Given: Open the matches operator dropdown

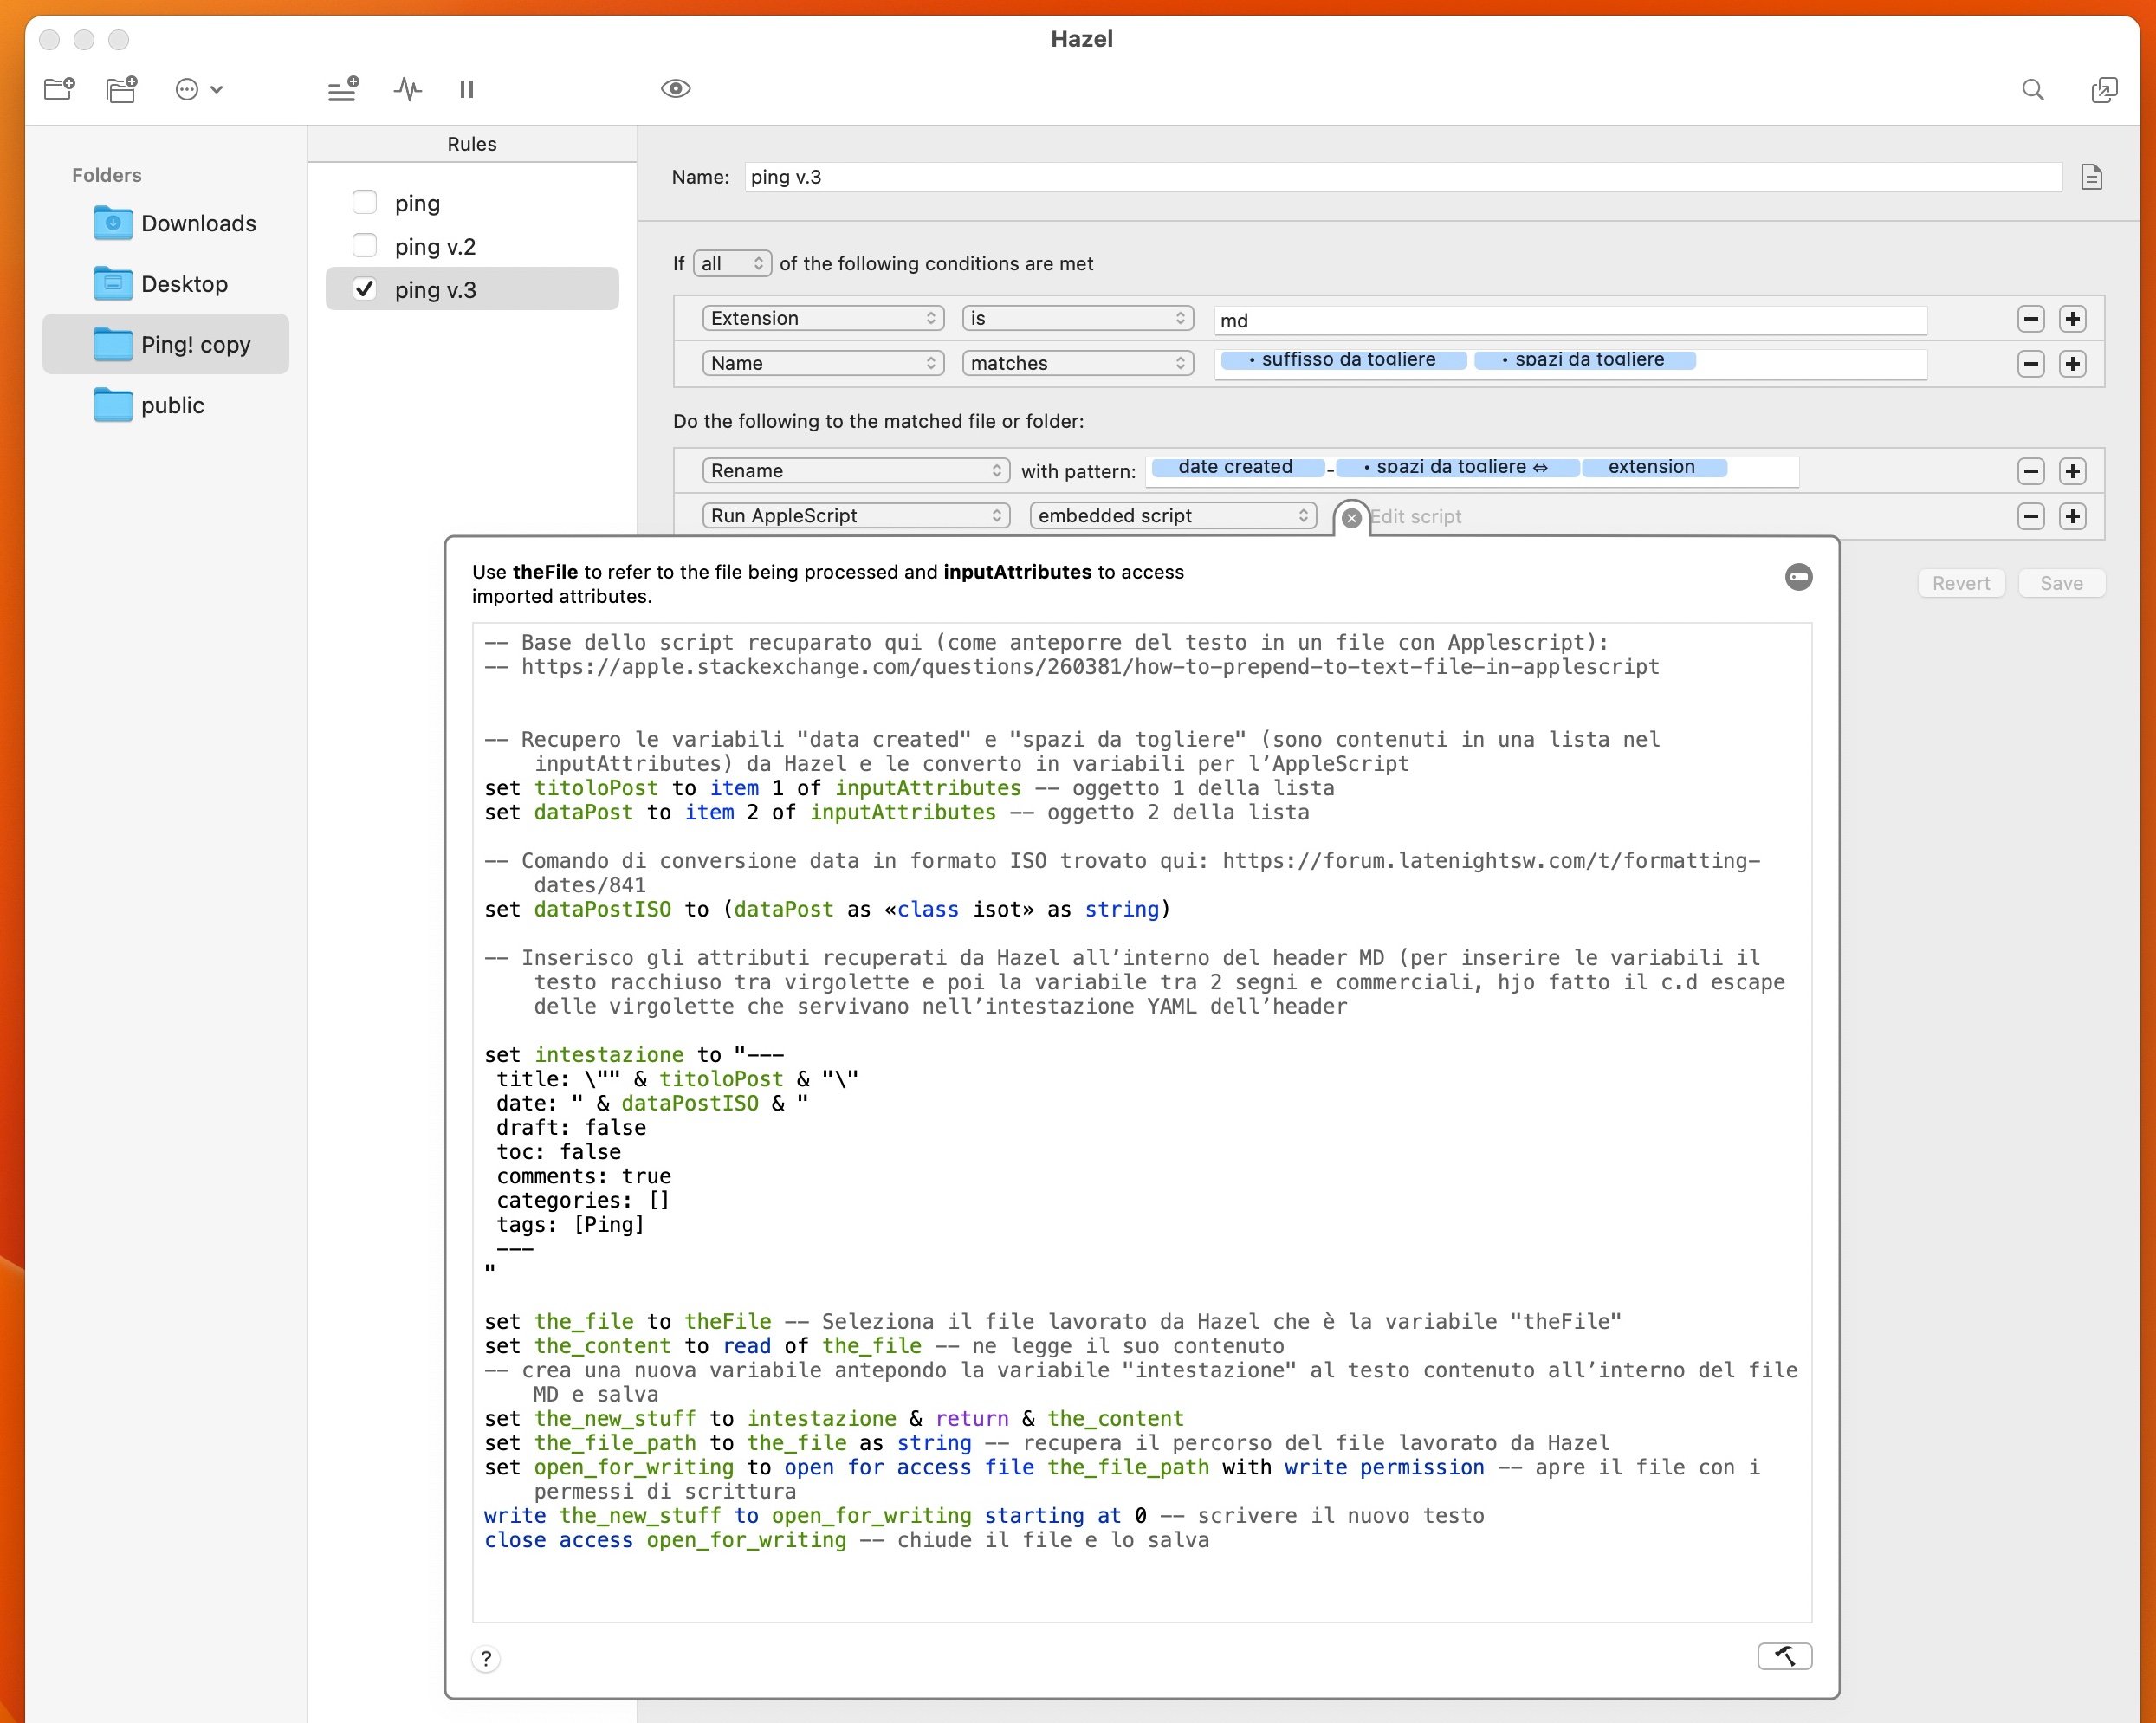Looking at the screenshot, I should 1078,363.
